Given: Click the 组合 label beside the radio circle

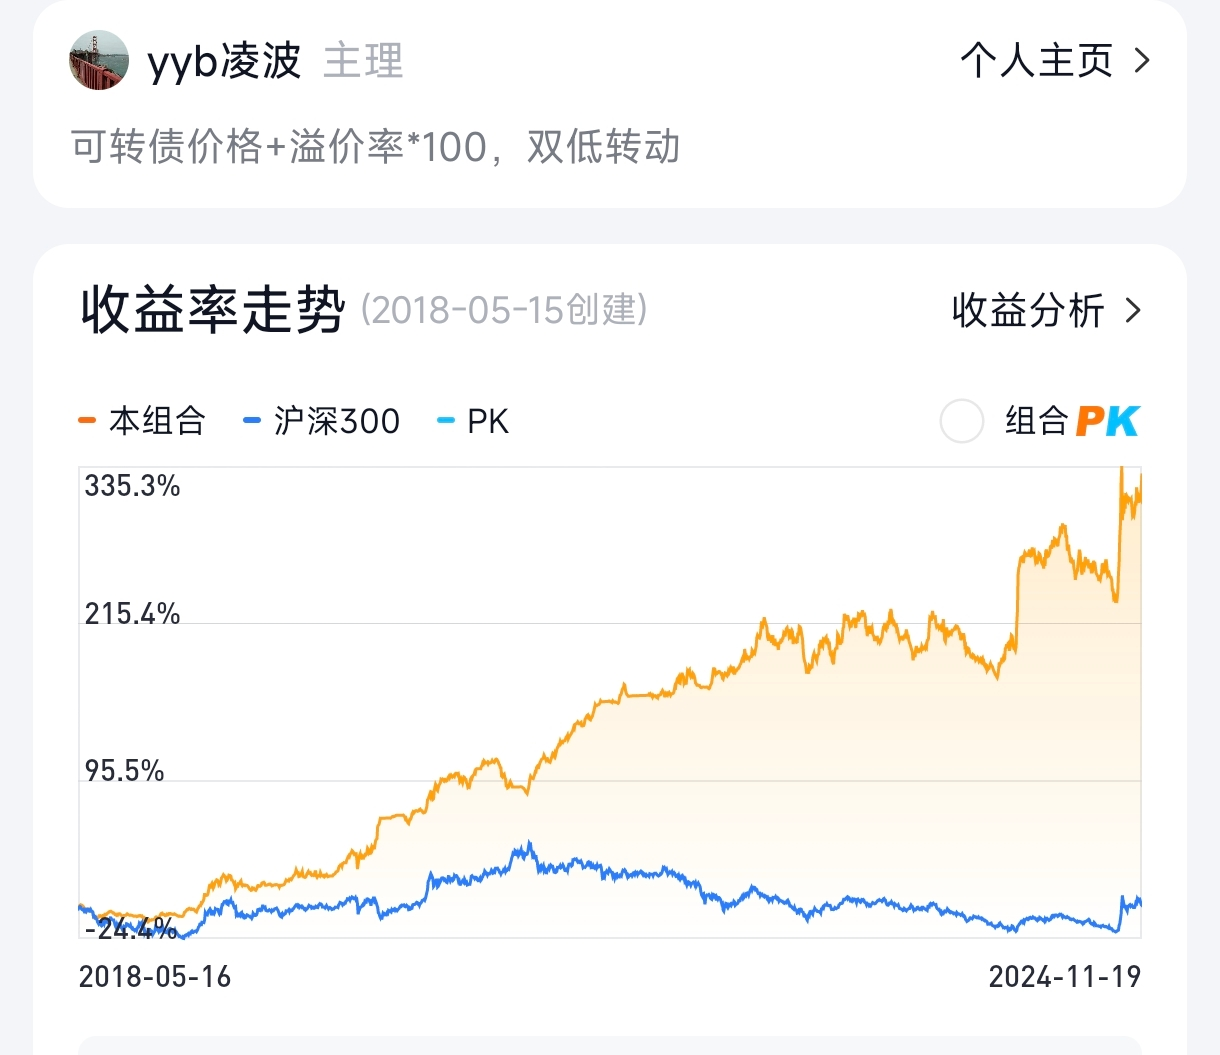Looking at the screenshot, I should pyautogui.click(x=1037, y=421).
